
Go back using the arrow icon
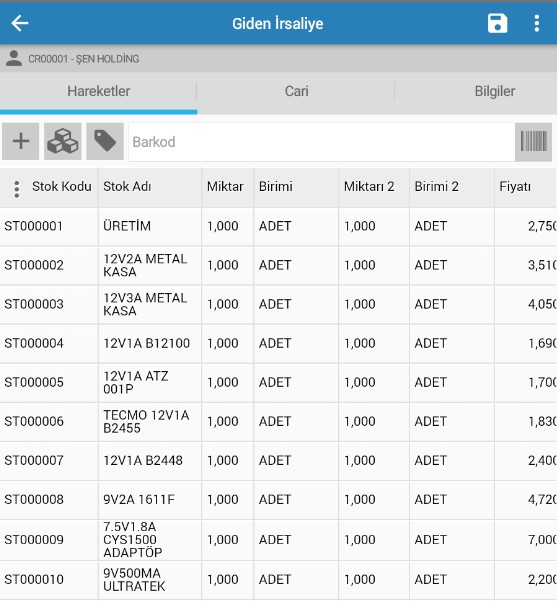click(20, 23)
